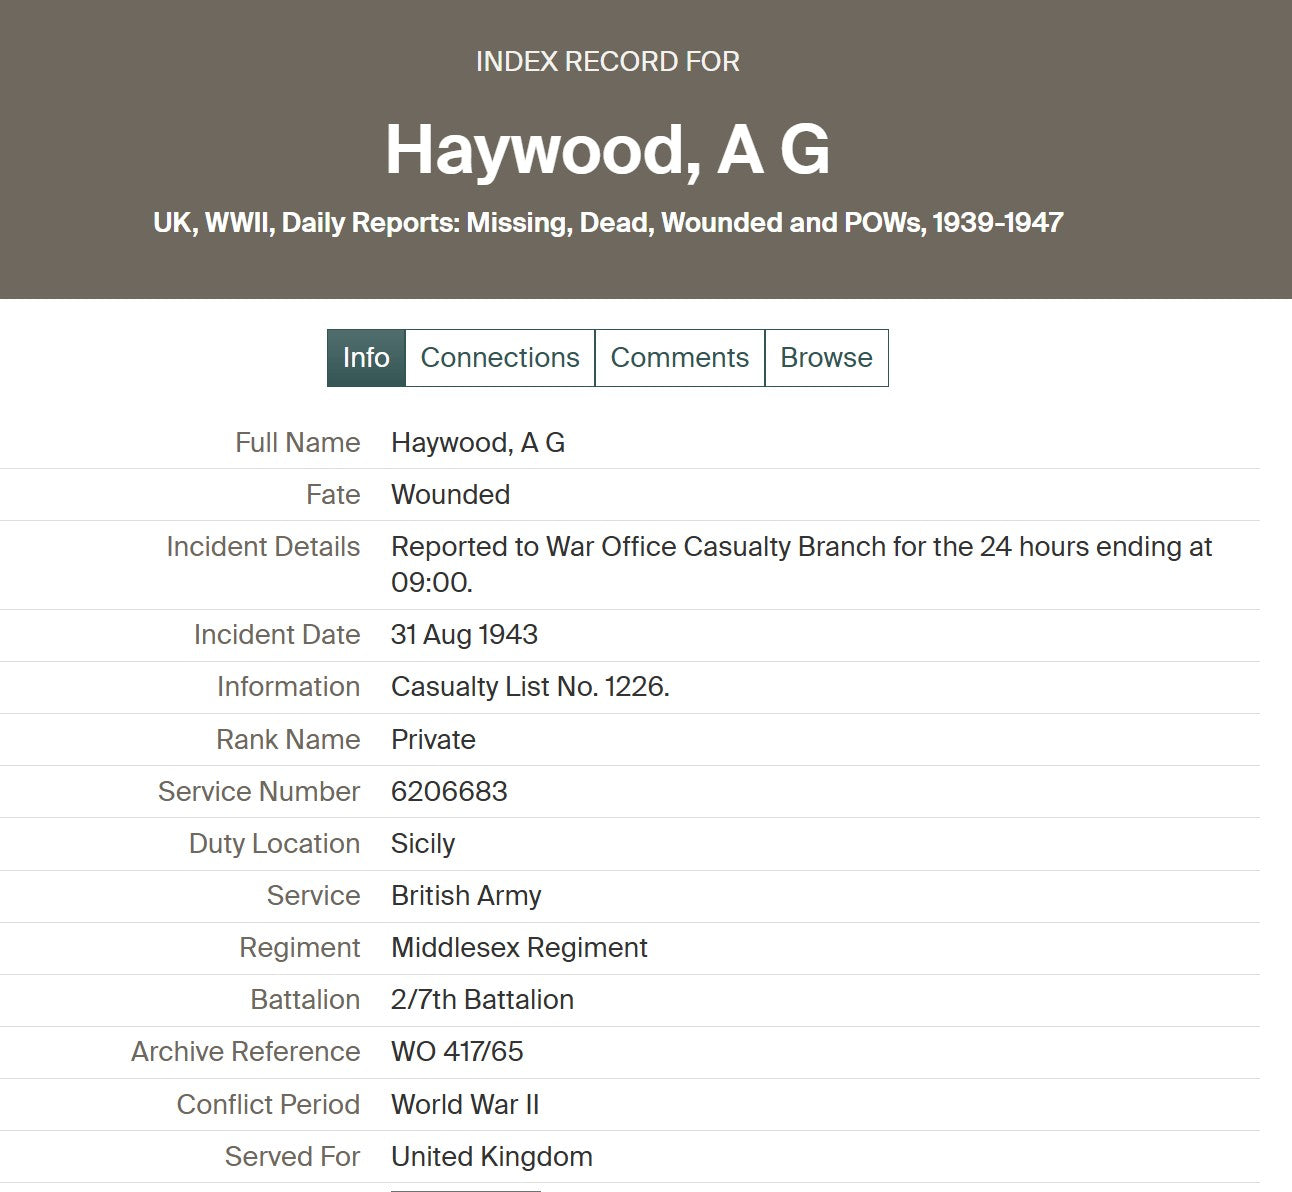1292x1192 pixels.
Task: Select service number 6206683
Action: click(x=450, y=792)
